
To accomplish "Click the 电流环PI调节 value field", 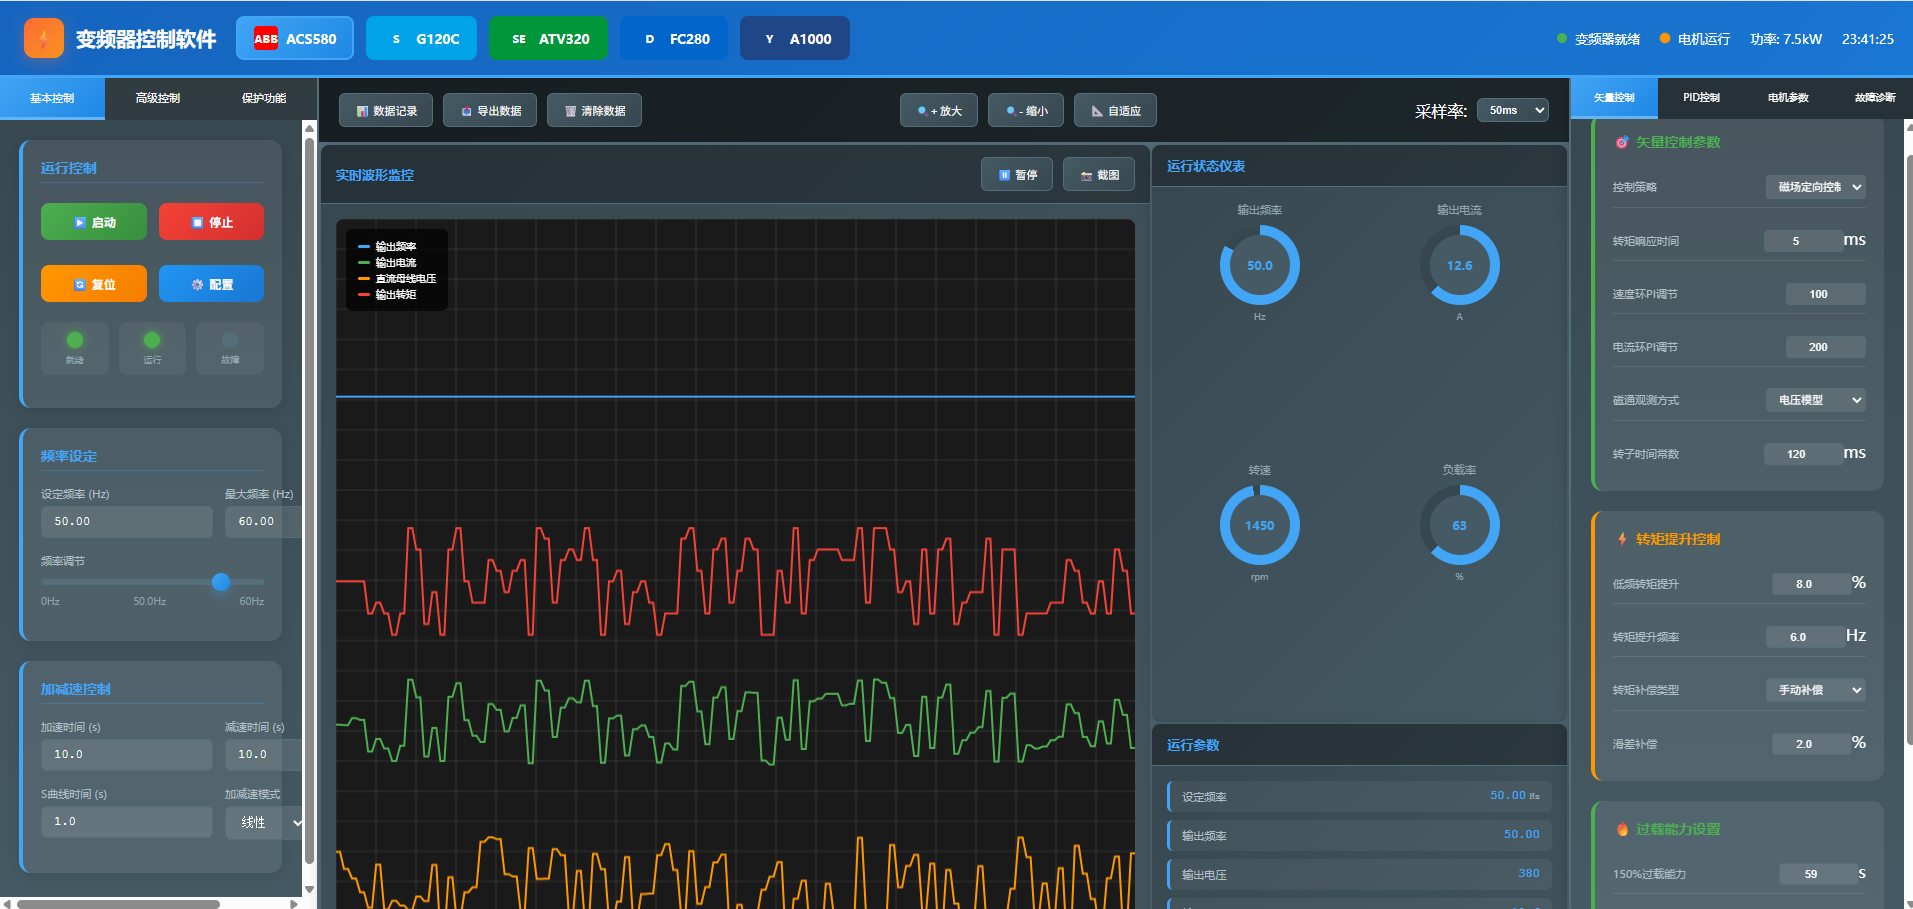I will click(1826, 347).
